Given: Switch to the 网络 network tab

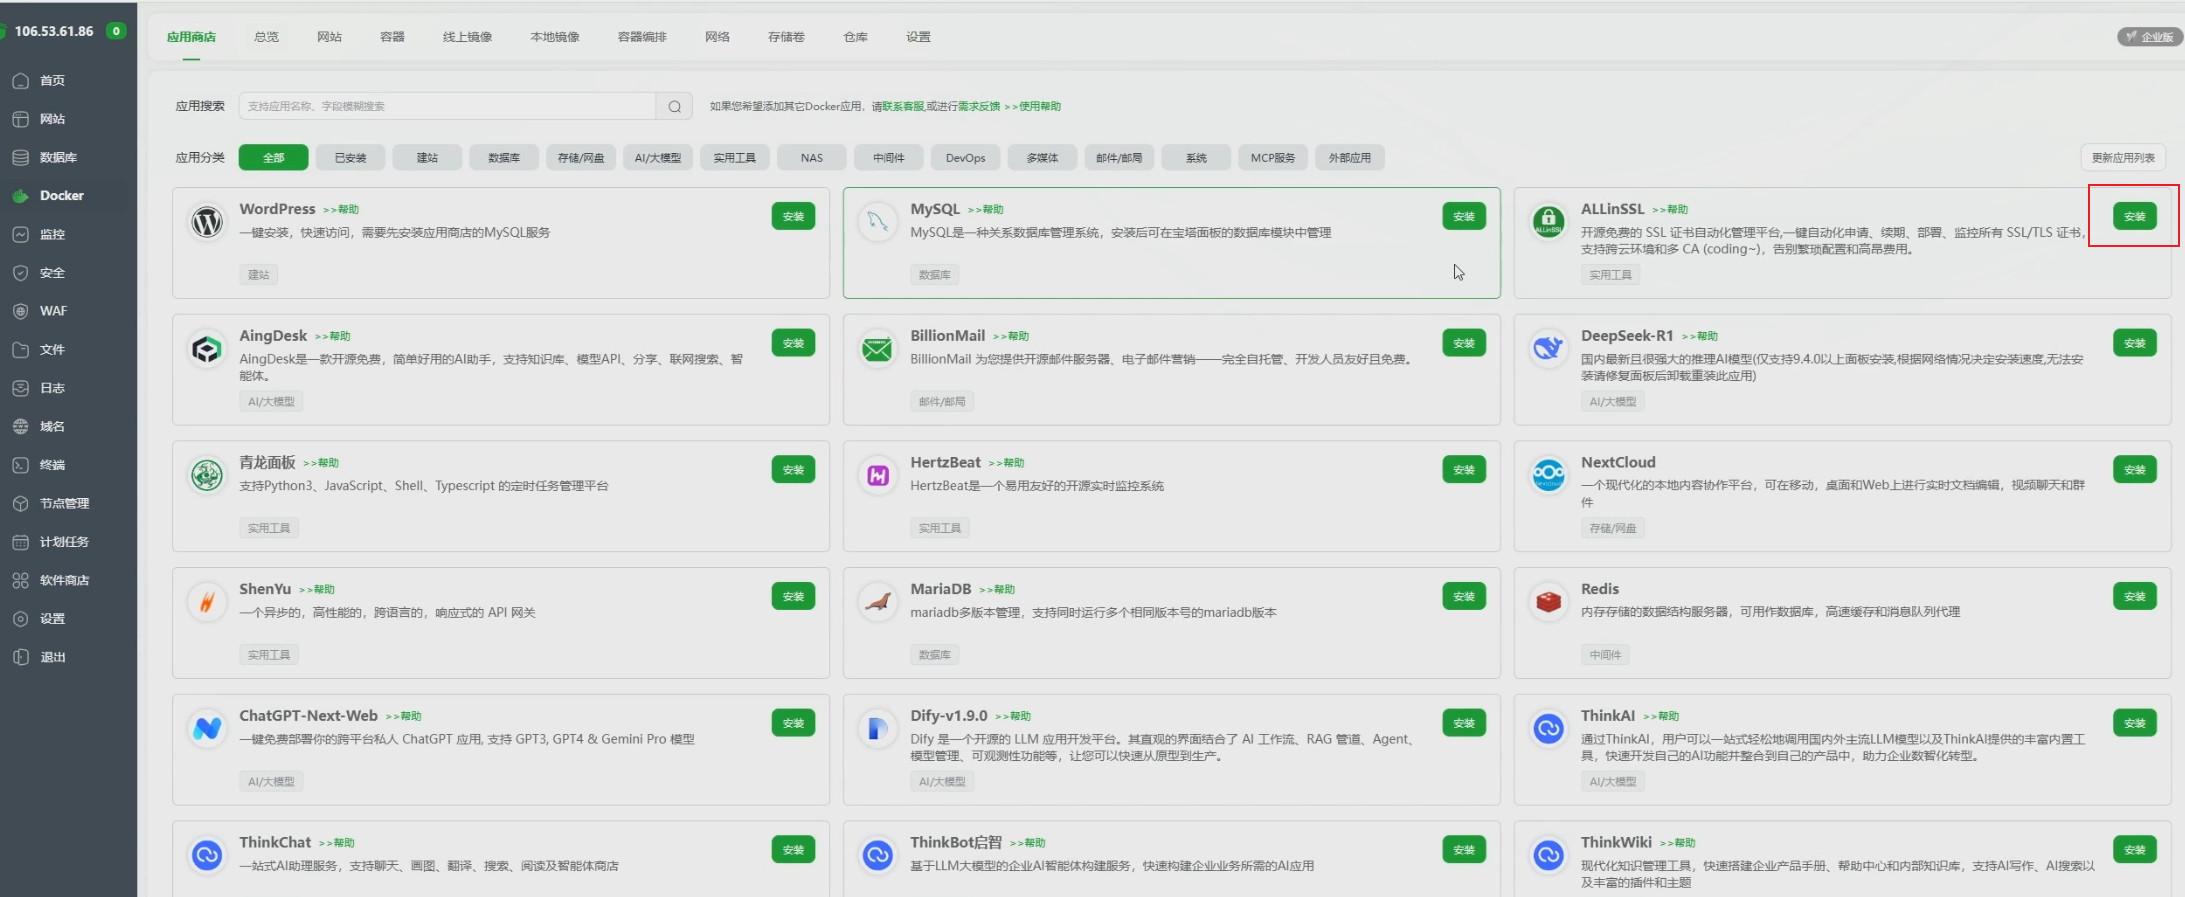Looking at the screenshot, I should (x=717, y=37).
